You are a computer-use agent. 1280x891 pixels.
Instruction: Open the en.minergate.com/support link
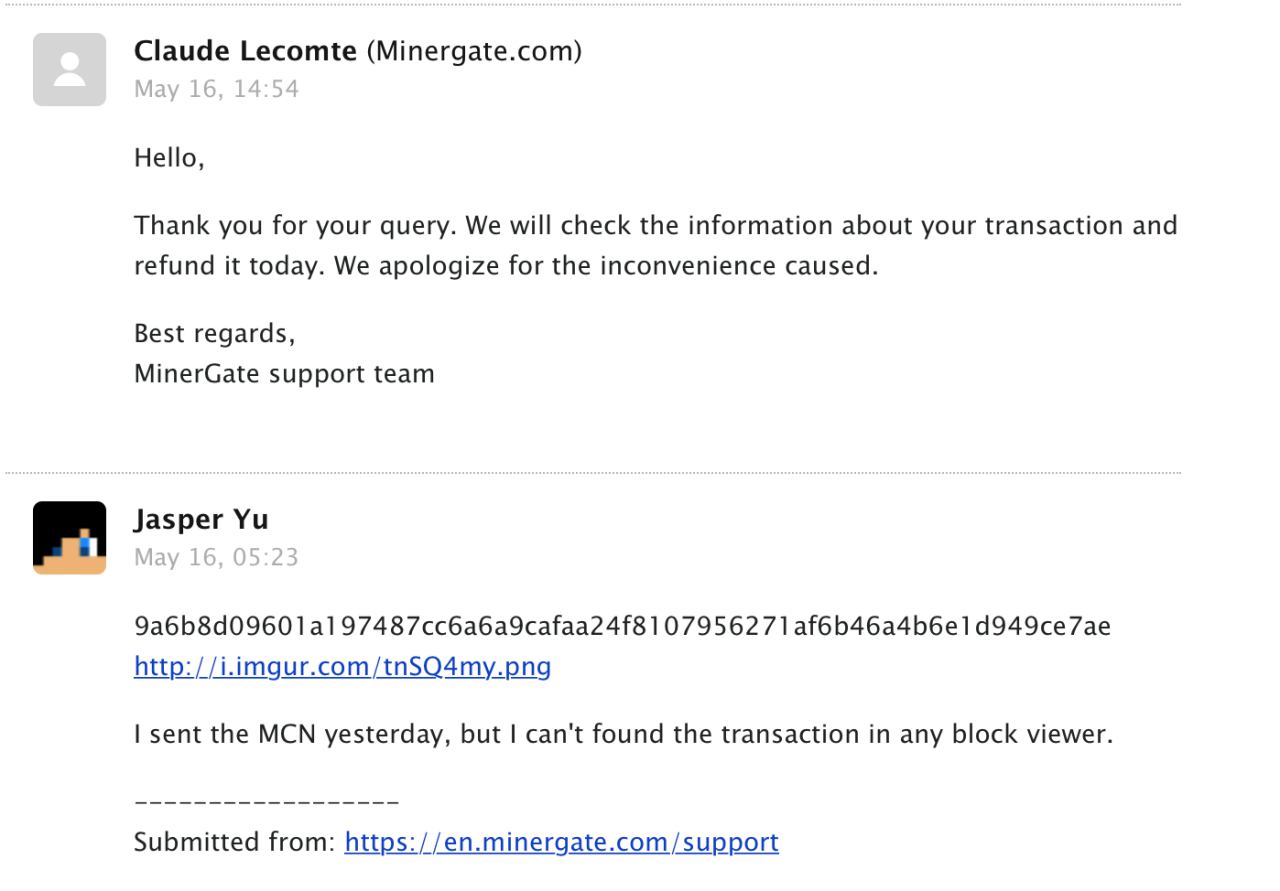pyautogui.click(x=561, y=842)
